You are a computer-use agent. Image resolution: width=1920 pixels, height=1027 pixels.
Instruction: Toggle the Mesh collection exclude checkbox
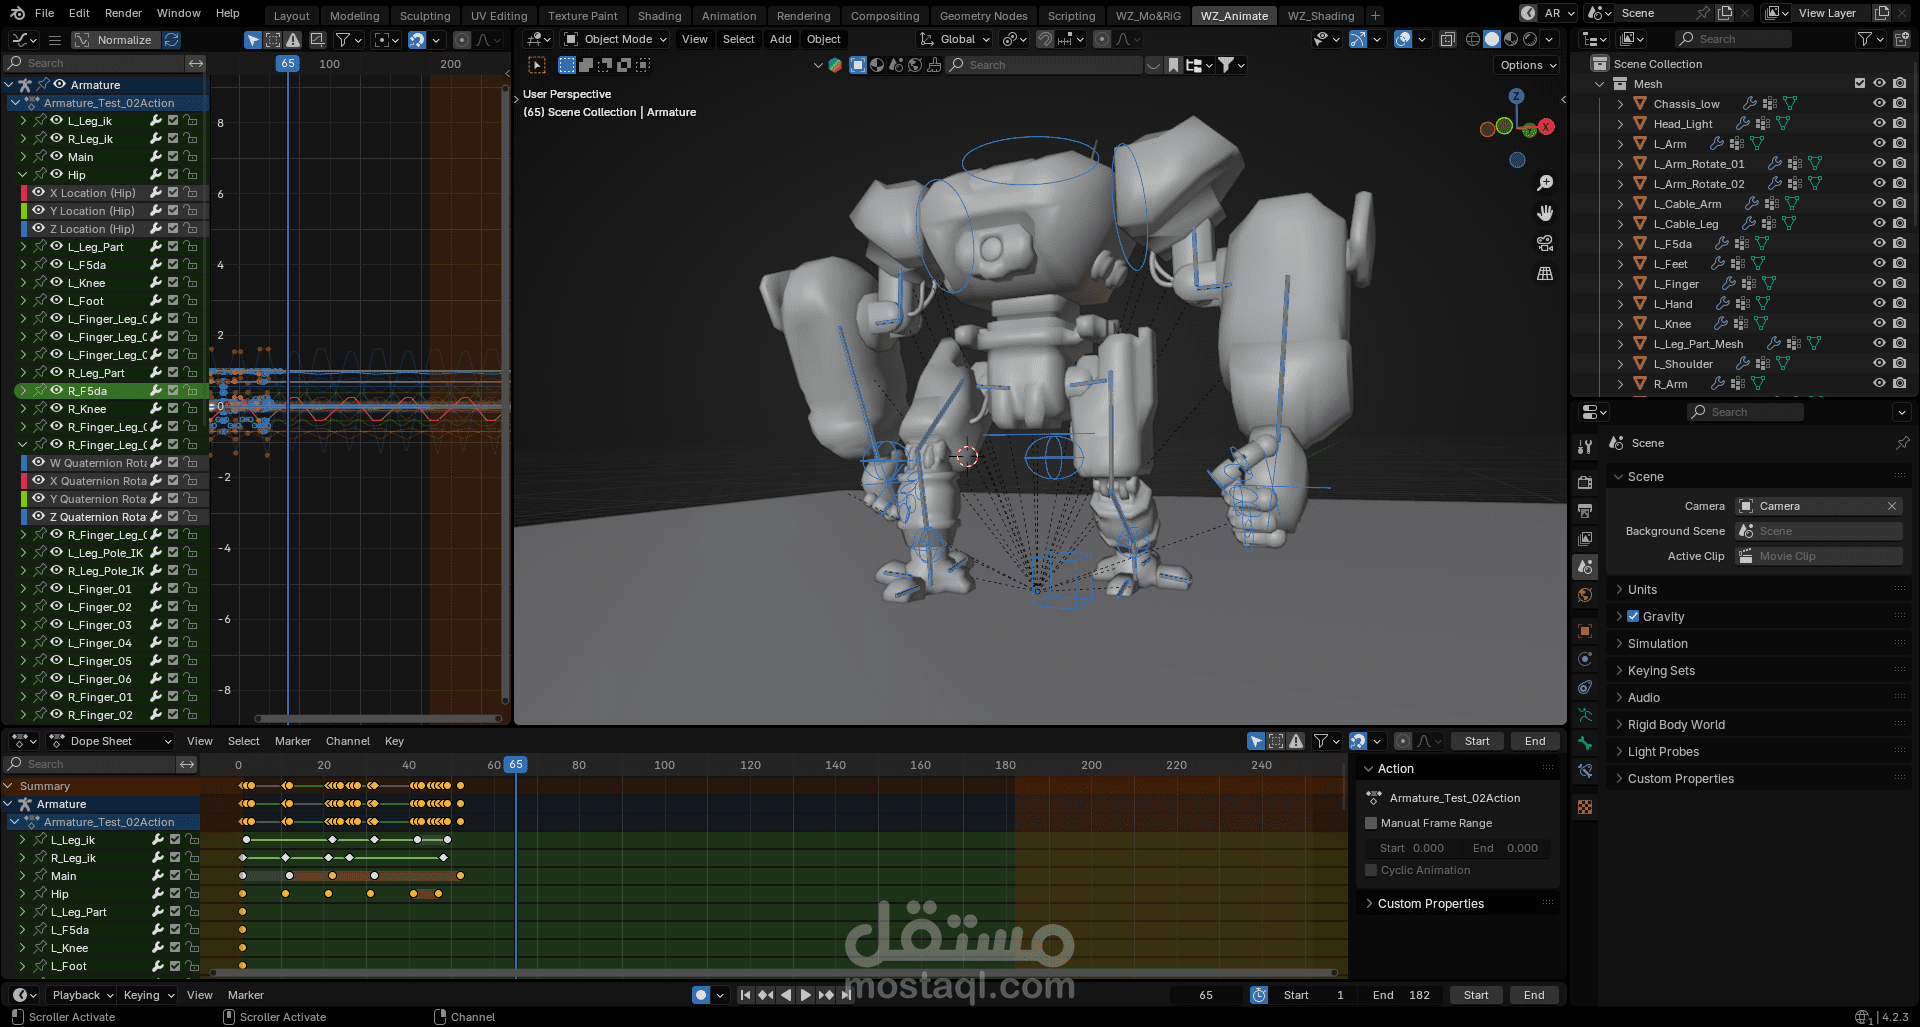pyautogui.click(x=1860, y=84)
